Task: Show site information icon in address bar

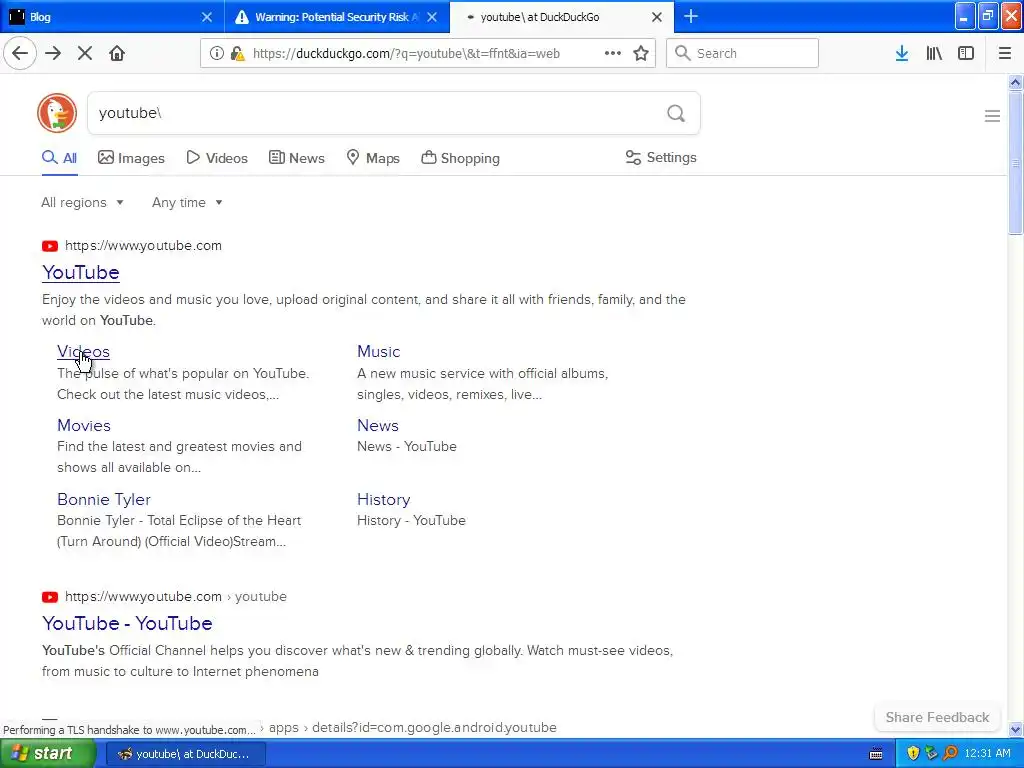Action: coord(216,54)
